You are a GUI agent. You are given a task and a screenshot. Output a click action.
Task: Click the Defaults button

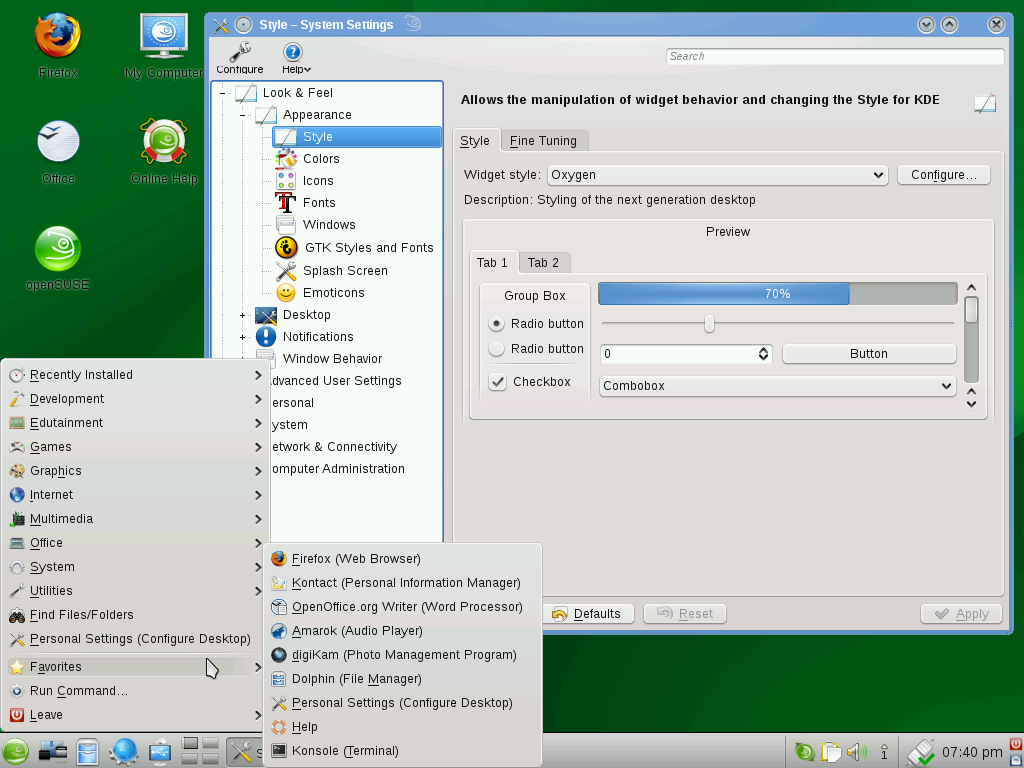point(588,614)
